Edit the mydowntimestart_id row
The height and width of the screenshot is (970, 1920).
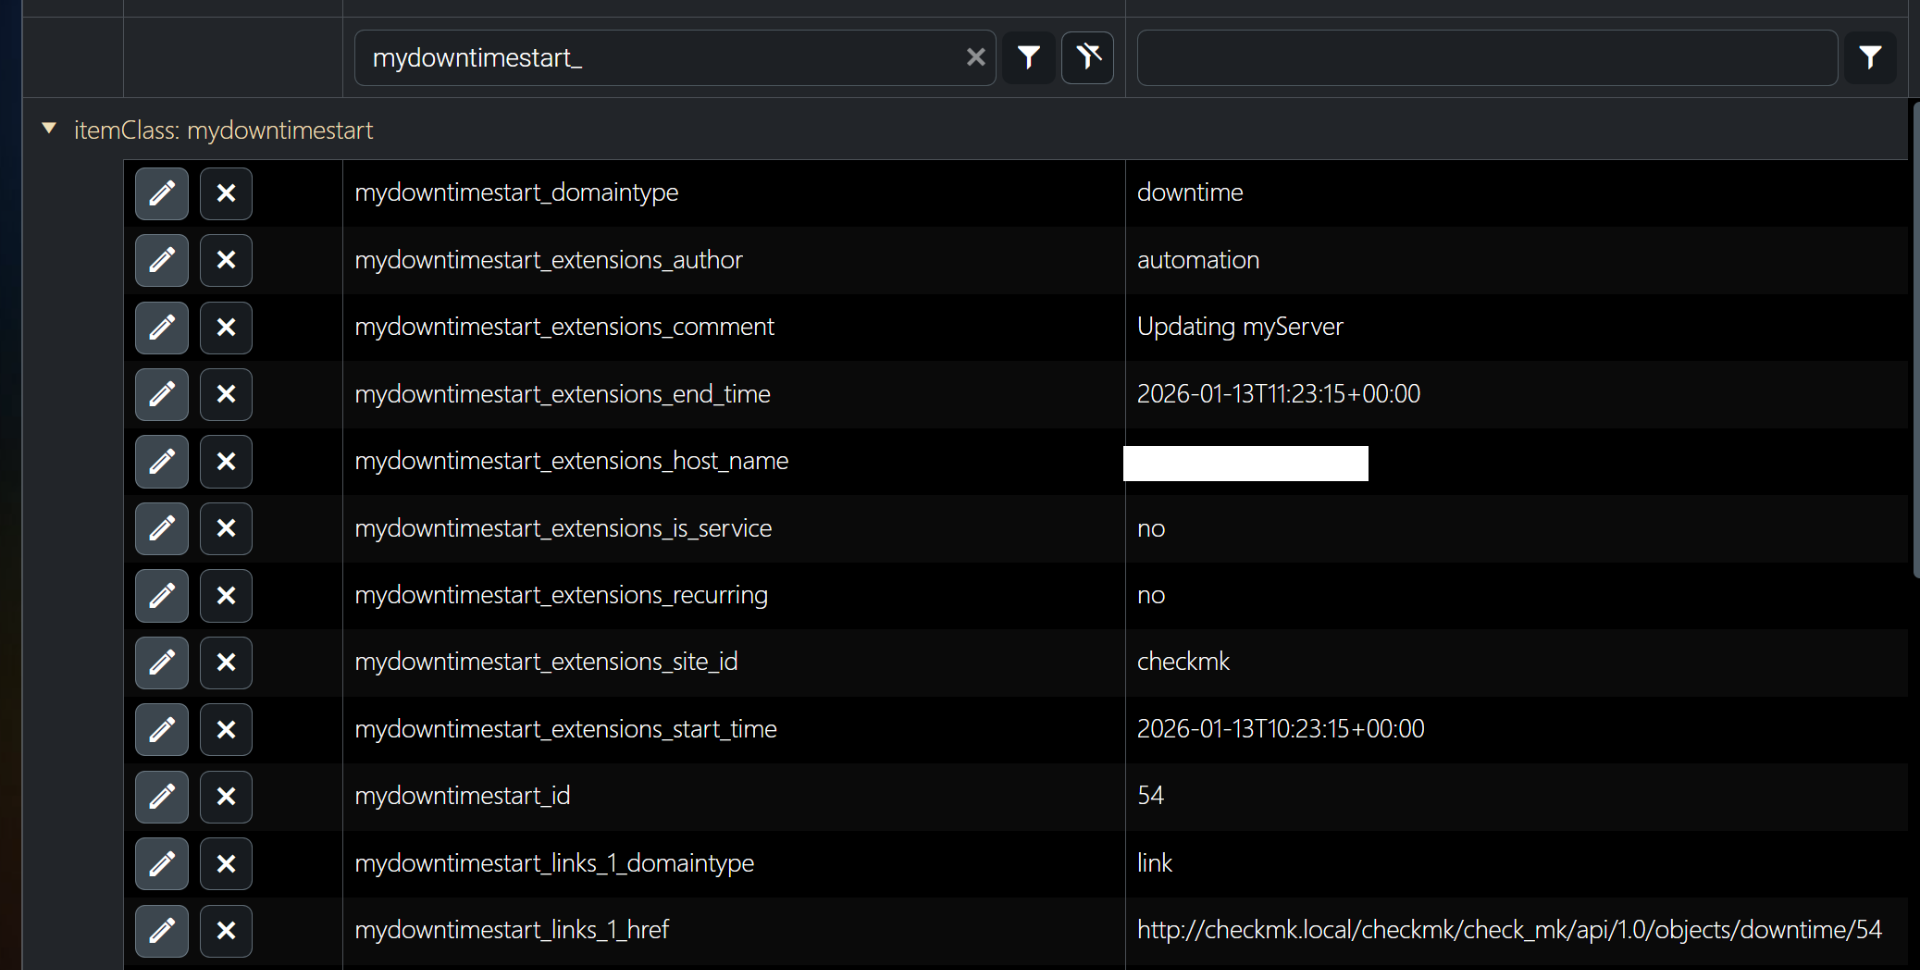coord(162,796)
